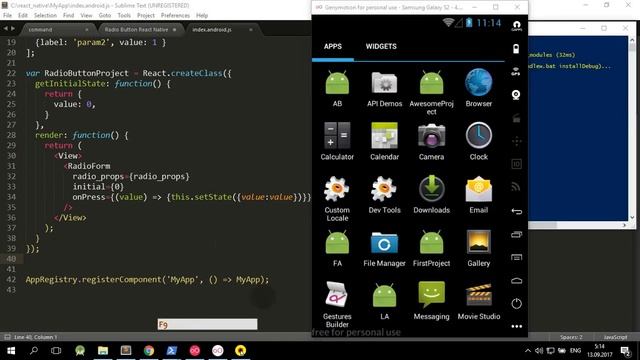640x360 pixels.
Task: Click the Genymotion menu button
Action: coord(516,257)
